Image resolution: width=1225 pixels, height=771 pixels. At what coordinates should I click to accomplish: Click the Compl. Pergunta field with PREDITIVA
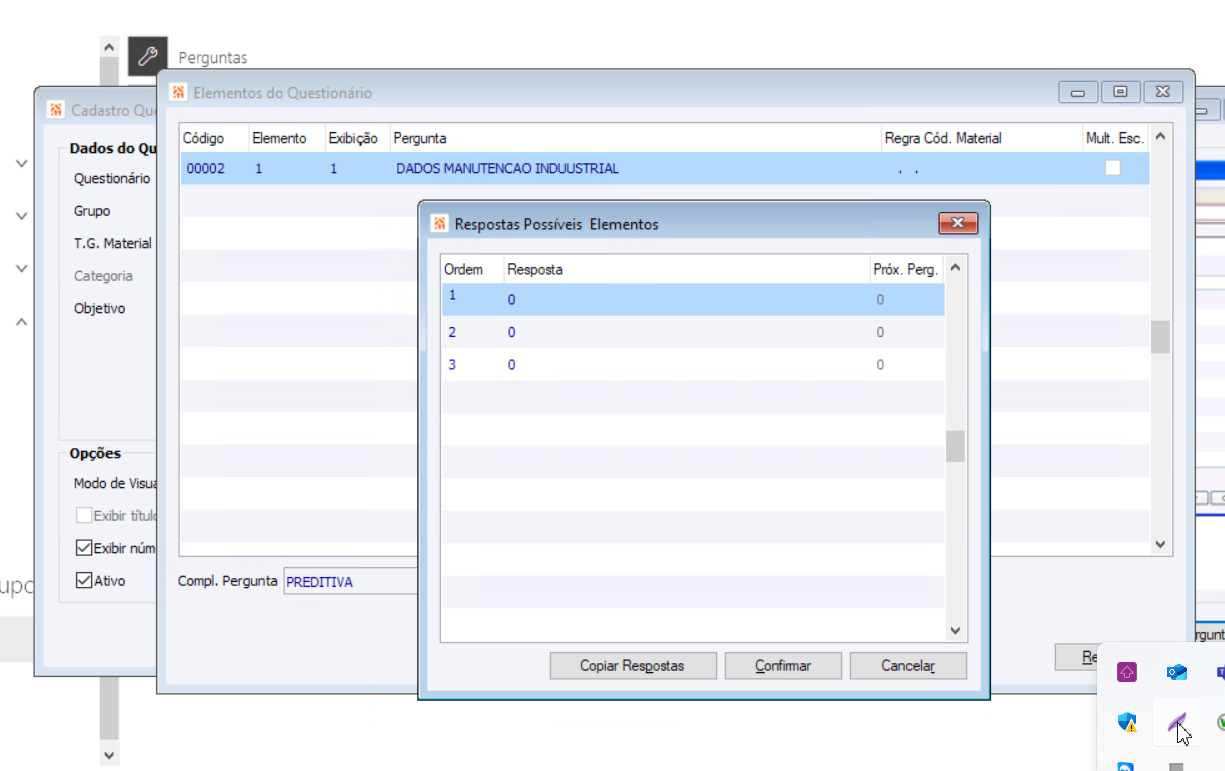(x=350, y=581)
